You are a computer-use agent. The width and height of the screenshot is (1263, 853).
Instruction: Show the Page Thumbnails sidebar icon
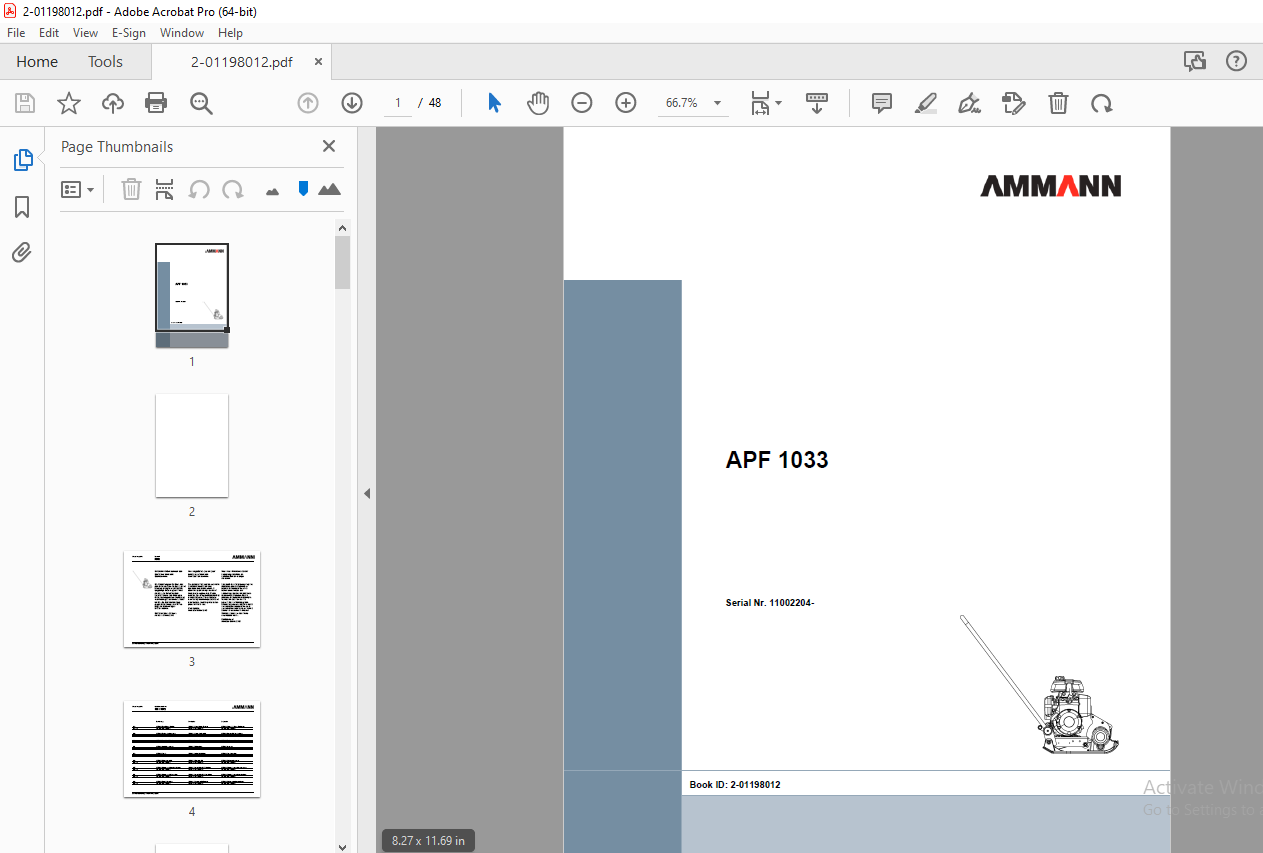pyautogui.click(x=22, y=159)
